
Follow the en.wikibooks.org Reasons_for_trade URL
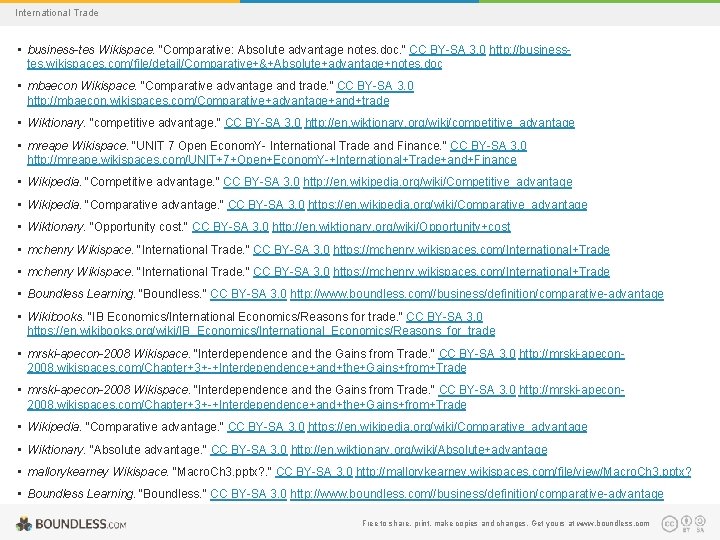(x=261, y=331)
